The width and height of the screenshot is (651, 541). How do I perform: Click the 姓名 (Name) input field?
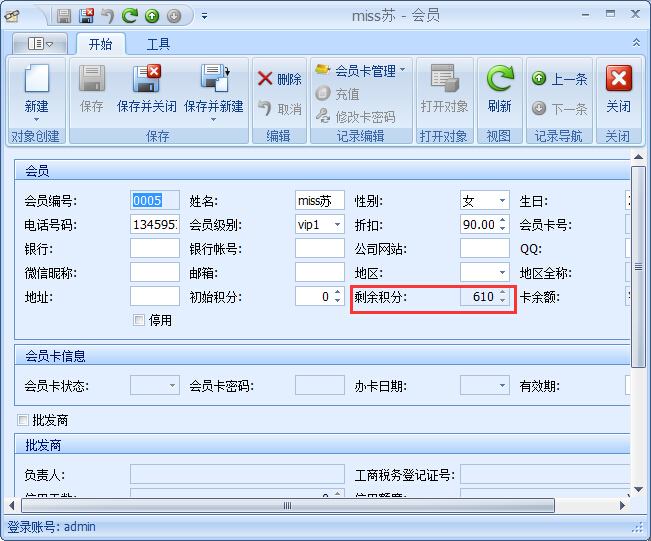[x=319, y=201]
